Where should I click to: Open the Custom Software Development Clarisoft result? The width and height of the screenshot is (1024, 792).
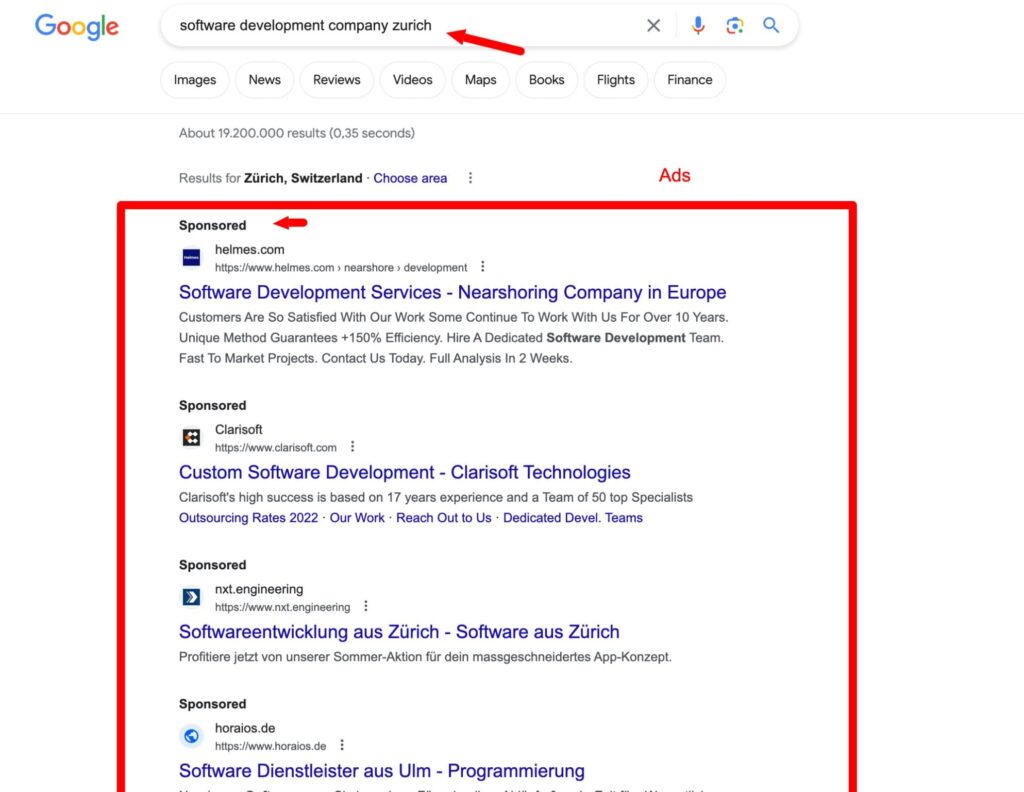pos(404,471)
